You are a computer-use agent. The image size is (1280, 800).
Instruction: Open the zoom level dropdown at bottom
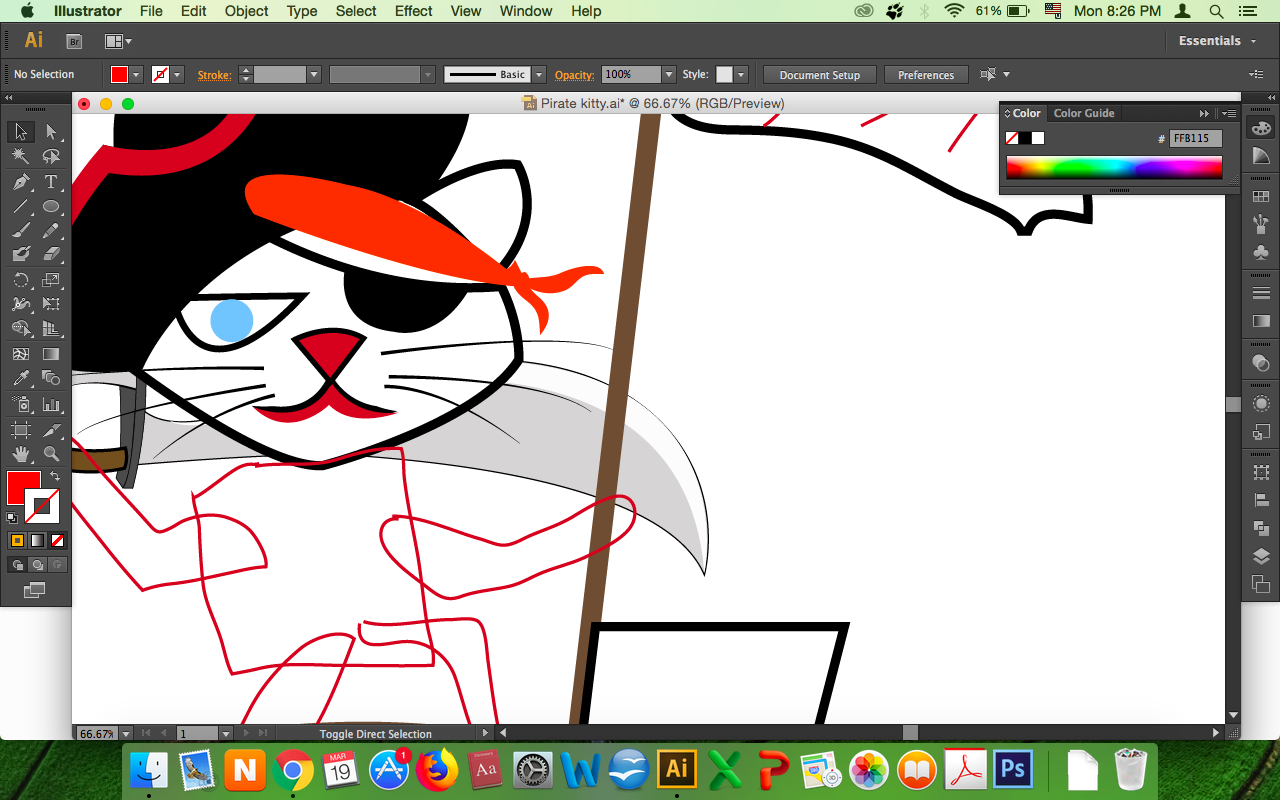tap(125, 734)
